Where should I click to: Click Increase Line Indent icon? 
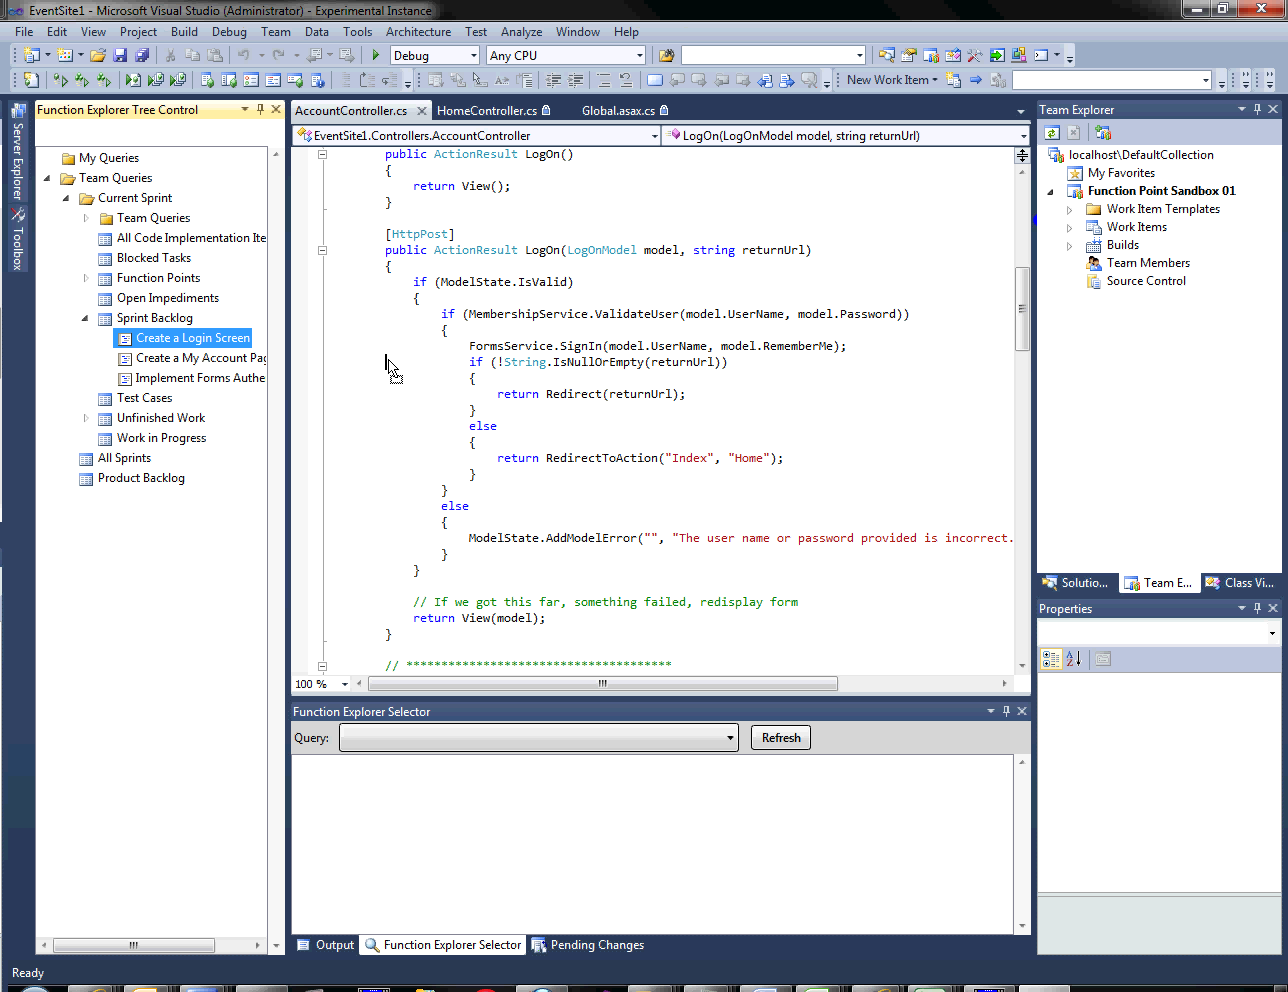pos(576,80)
